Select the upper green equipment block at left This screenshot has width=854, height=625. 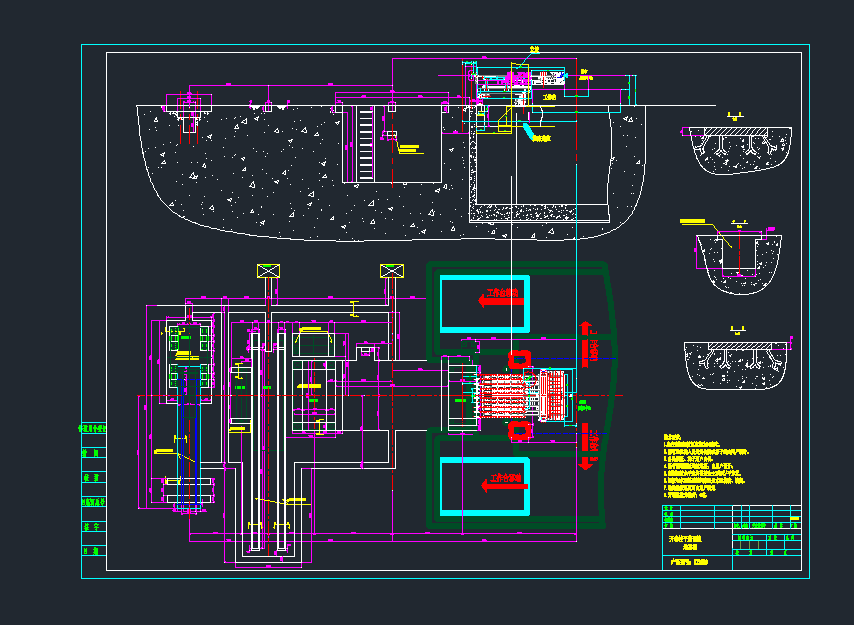[x=186, y=340]
